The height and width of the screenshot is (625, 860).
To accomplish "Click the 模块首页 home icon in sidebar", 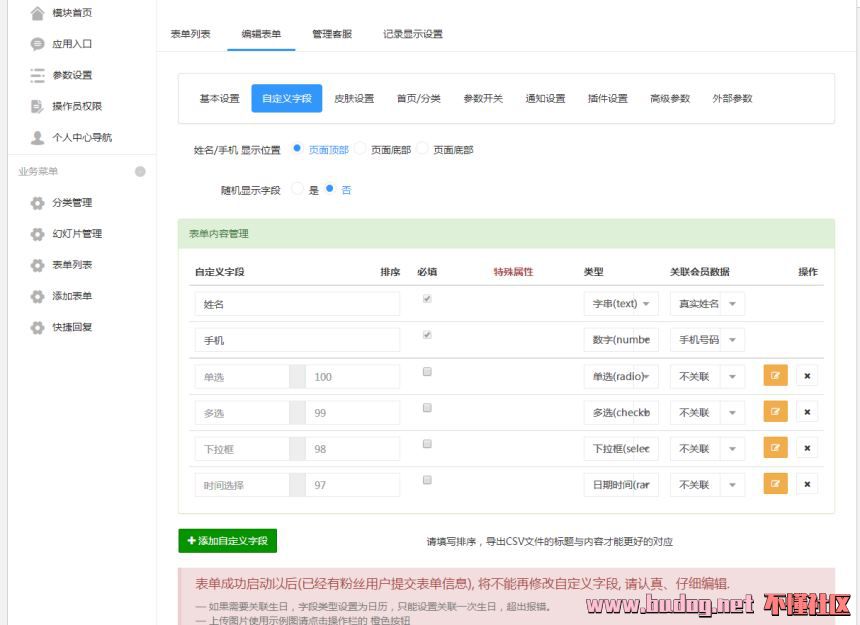I will [37, 13].
